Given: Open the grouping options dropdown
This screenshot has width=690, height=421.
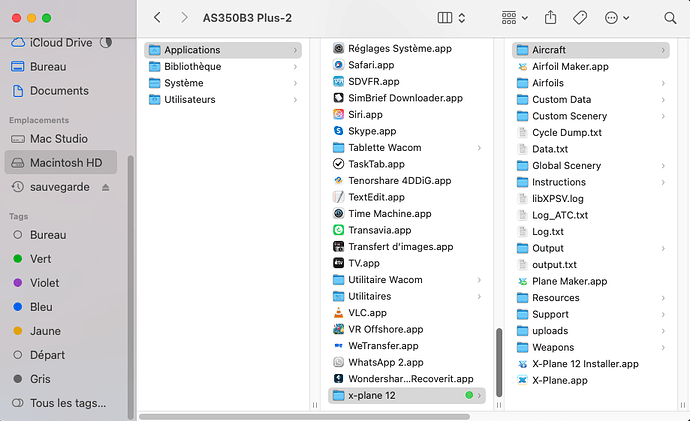Looking at the screenshot, I should [x=514, y=18].
